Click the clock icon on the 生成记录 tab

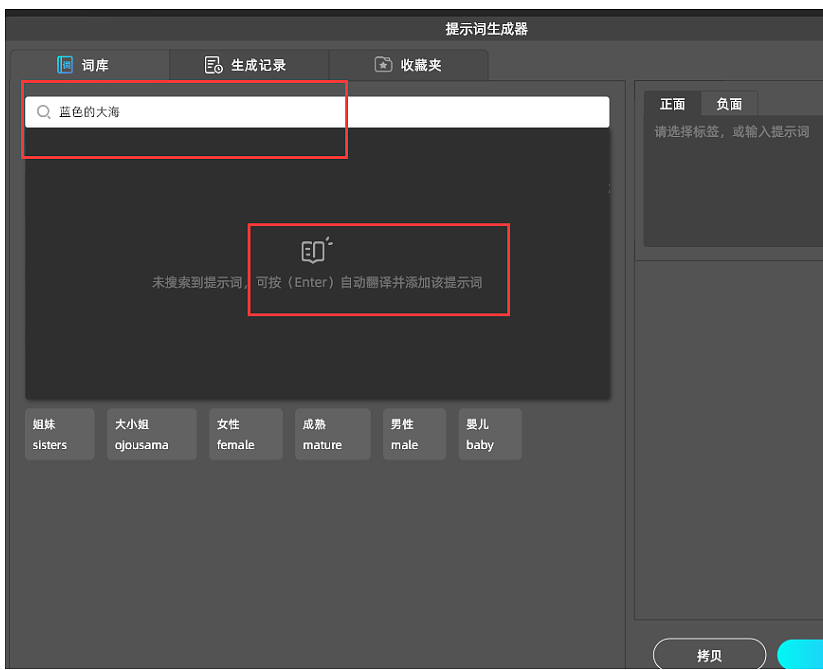click(213, 63)
